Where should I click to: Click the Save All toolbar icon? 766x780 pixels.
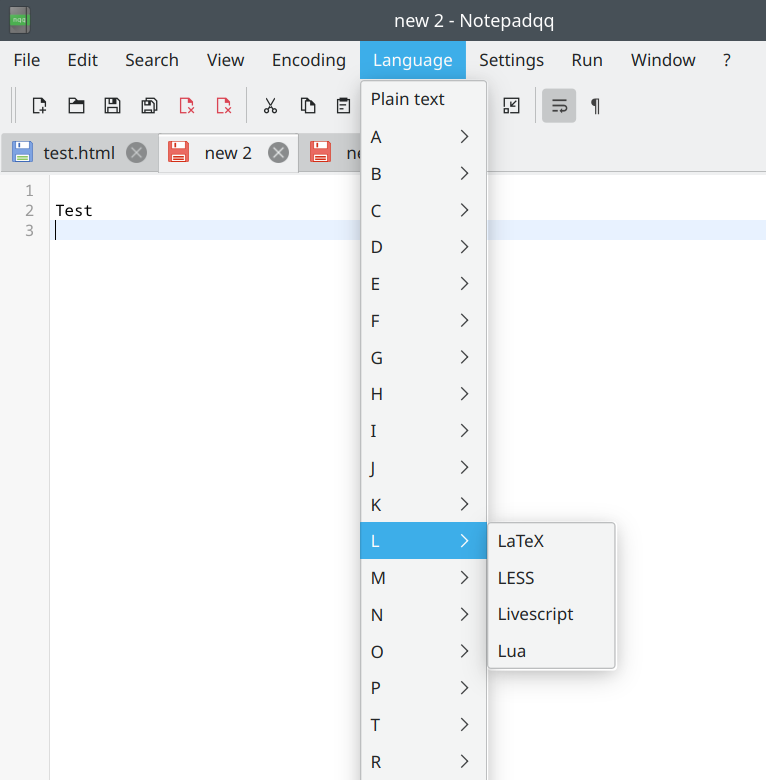click(149, 106)
